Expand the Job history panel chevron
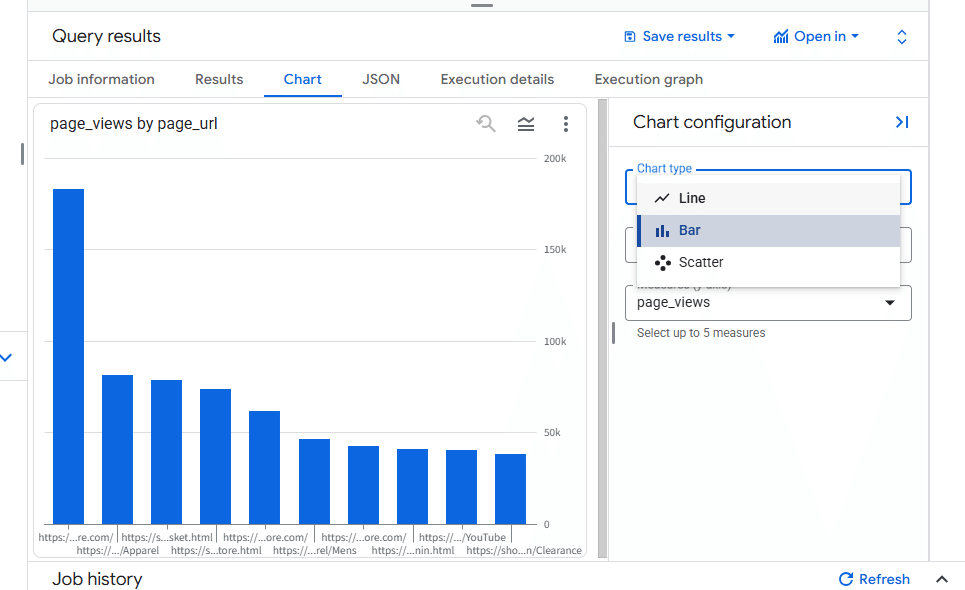965x590 pixels. point(941,579)
